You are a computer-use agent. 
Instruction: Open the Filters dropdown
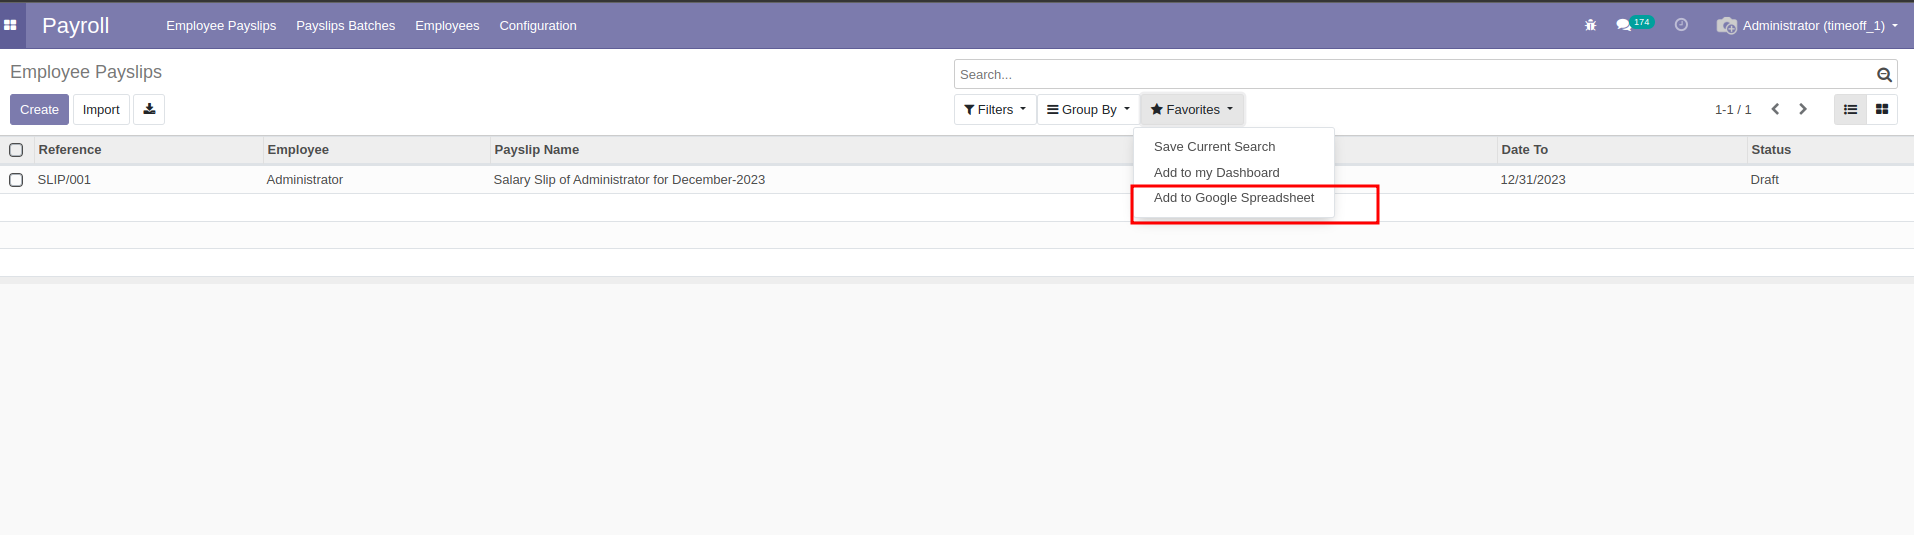pos(995,109)
